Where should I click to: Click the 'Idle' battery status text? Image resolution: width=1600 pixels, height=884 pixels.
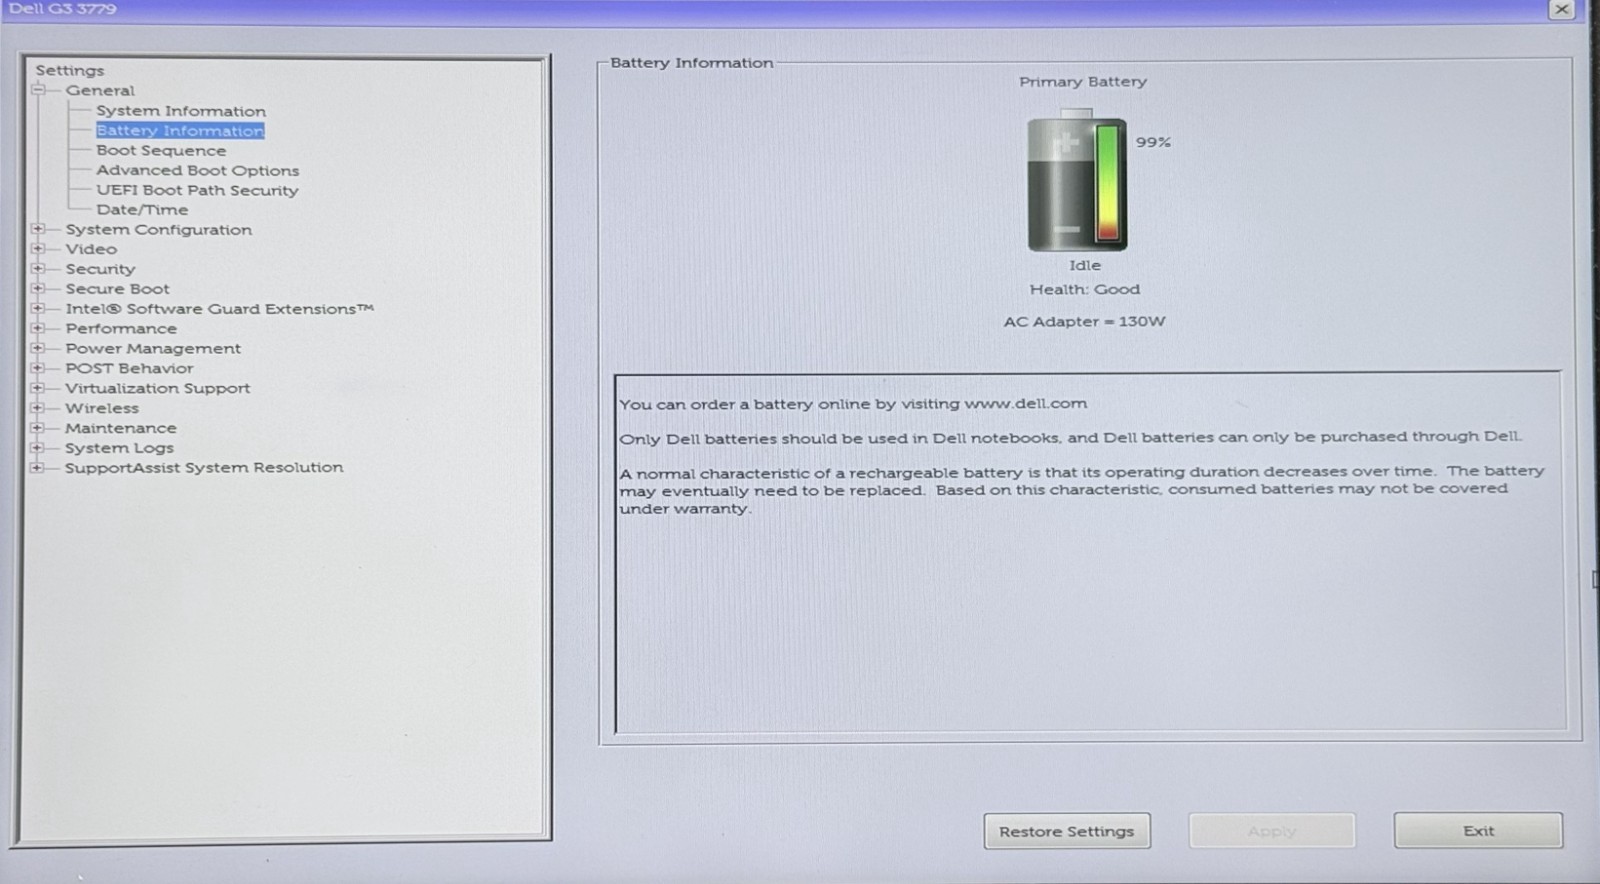click(x=1085, y=265)
